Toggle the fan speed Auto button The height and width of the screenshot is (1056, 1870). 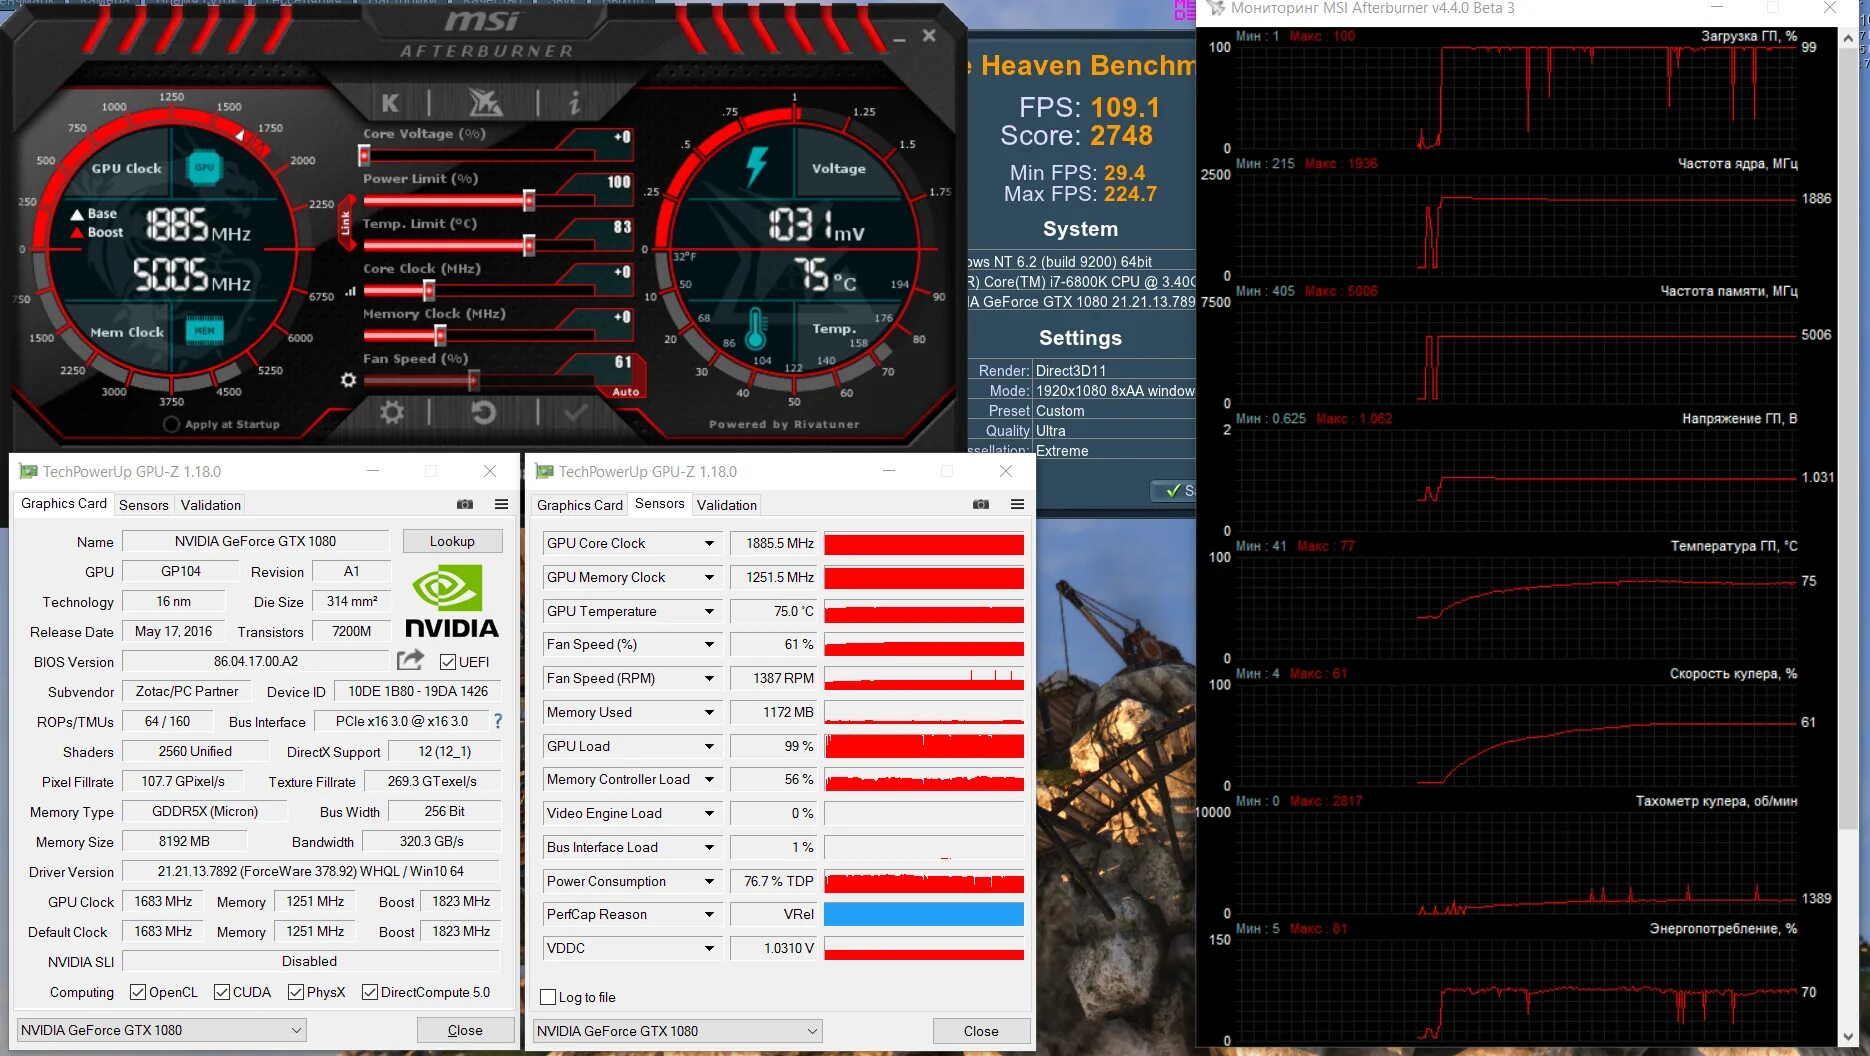click(626, 391)
